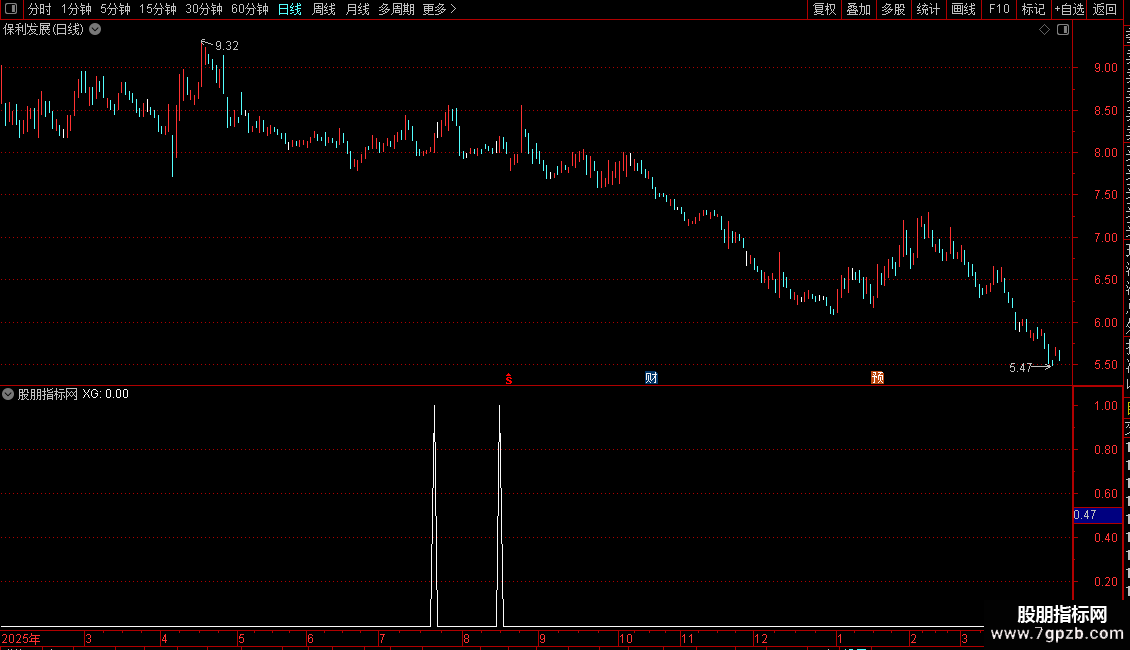This screenshot has height=650, width=1130.
Task: Click the blue 财 financial report marker
Action: pos(651,378)
